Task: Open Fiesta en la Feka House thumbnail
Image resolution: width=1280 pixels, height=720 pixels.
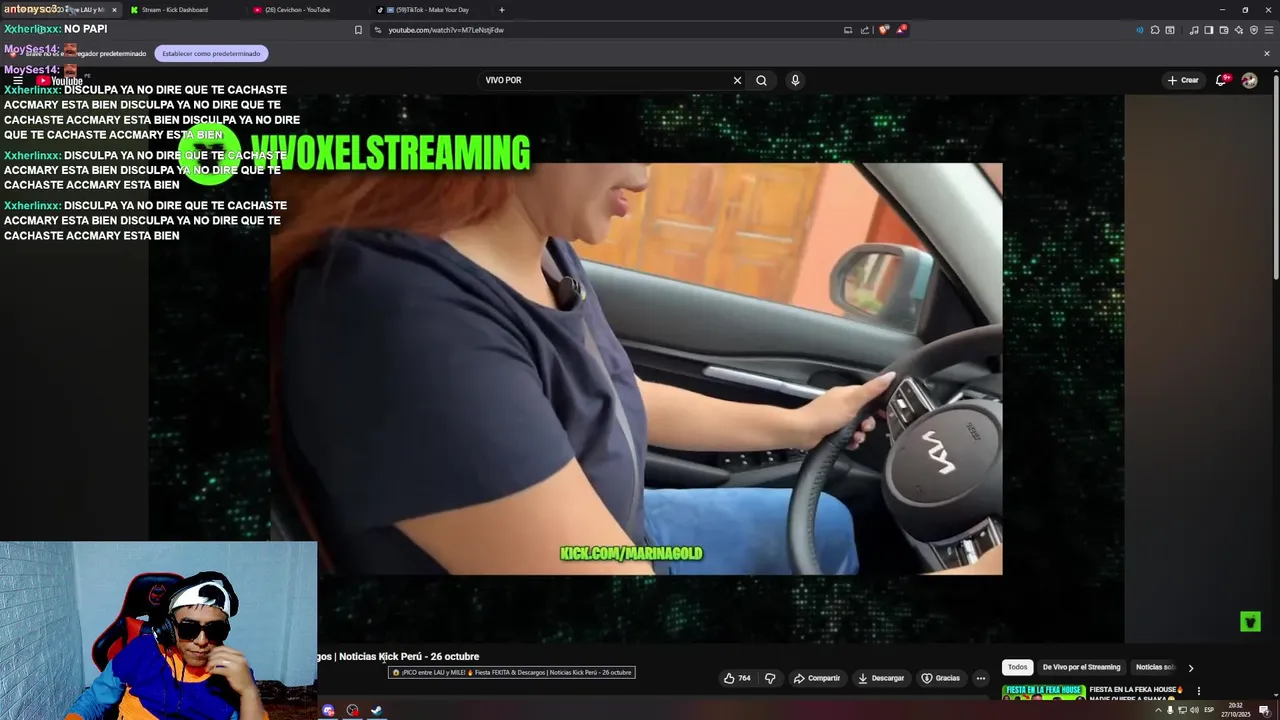Action: pos(1044,692)
